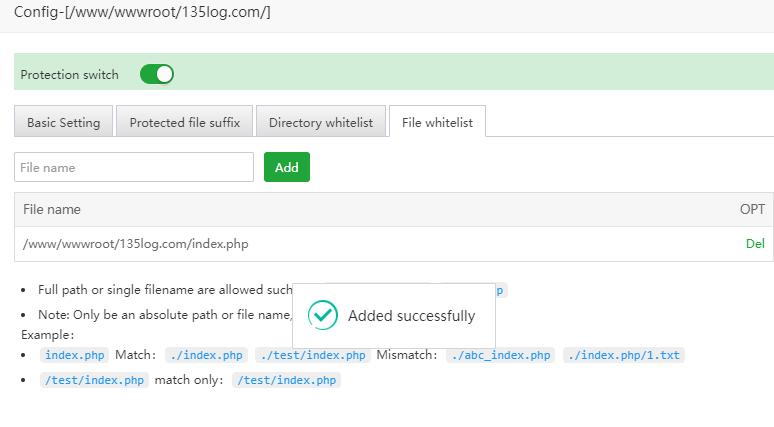Image resolution: width=774 pixels, height=427 pixels.
Task: Click the ./test/index.php match example tag
Action: point(313,355)
